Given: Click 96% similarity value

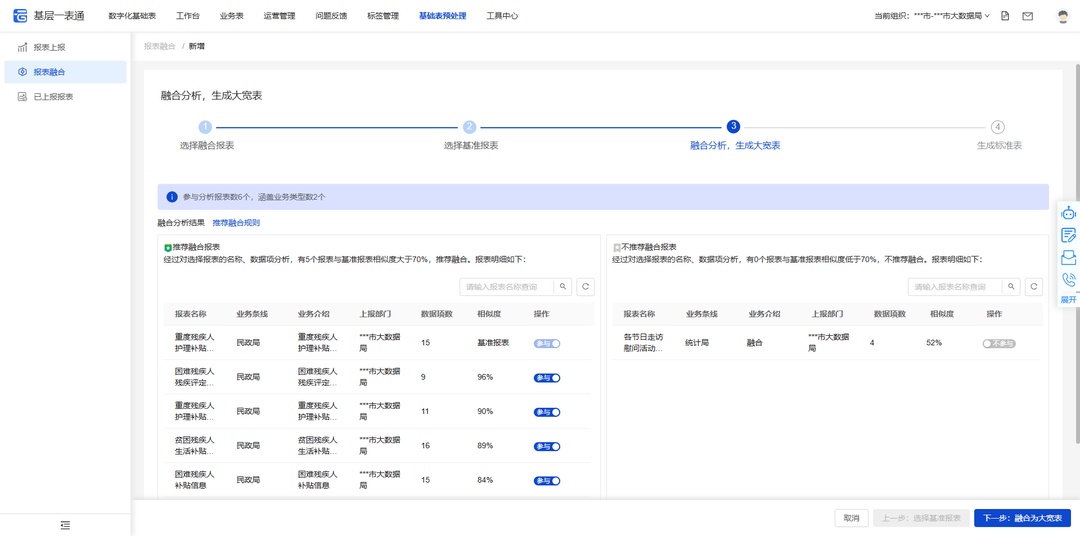Looking at the screenshot, I should (x=485, y=378).
